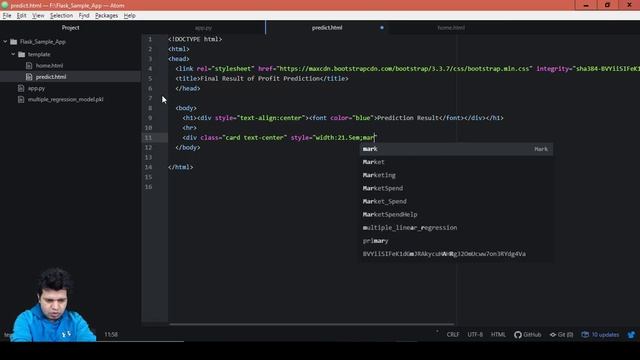Minimize the Atom window
Viewport: 640px width, 360px height.
pyautogui.click(x=586, y=5)
